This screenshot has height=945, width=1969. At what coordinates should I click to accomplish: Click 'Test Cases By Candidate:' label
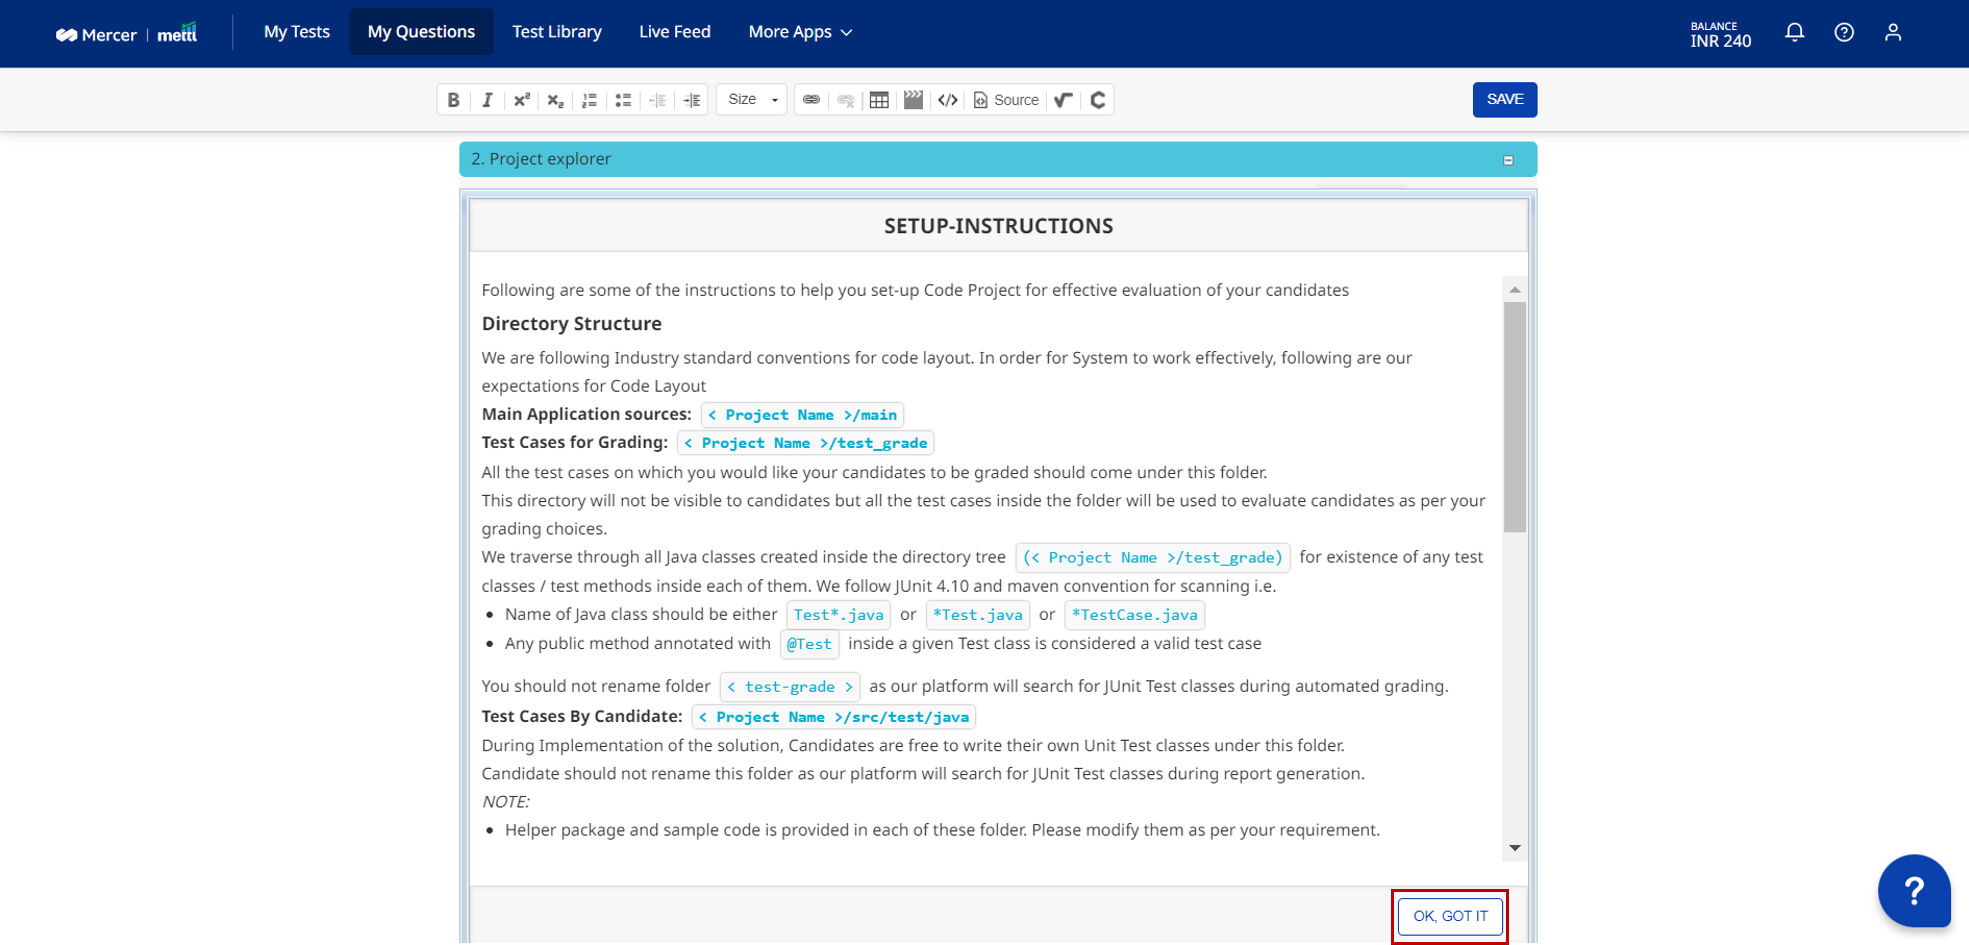coord(582,716)
